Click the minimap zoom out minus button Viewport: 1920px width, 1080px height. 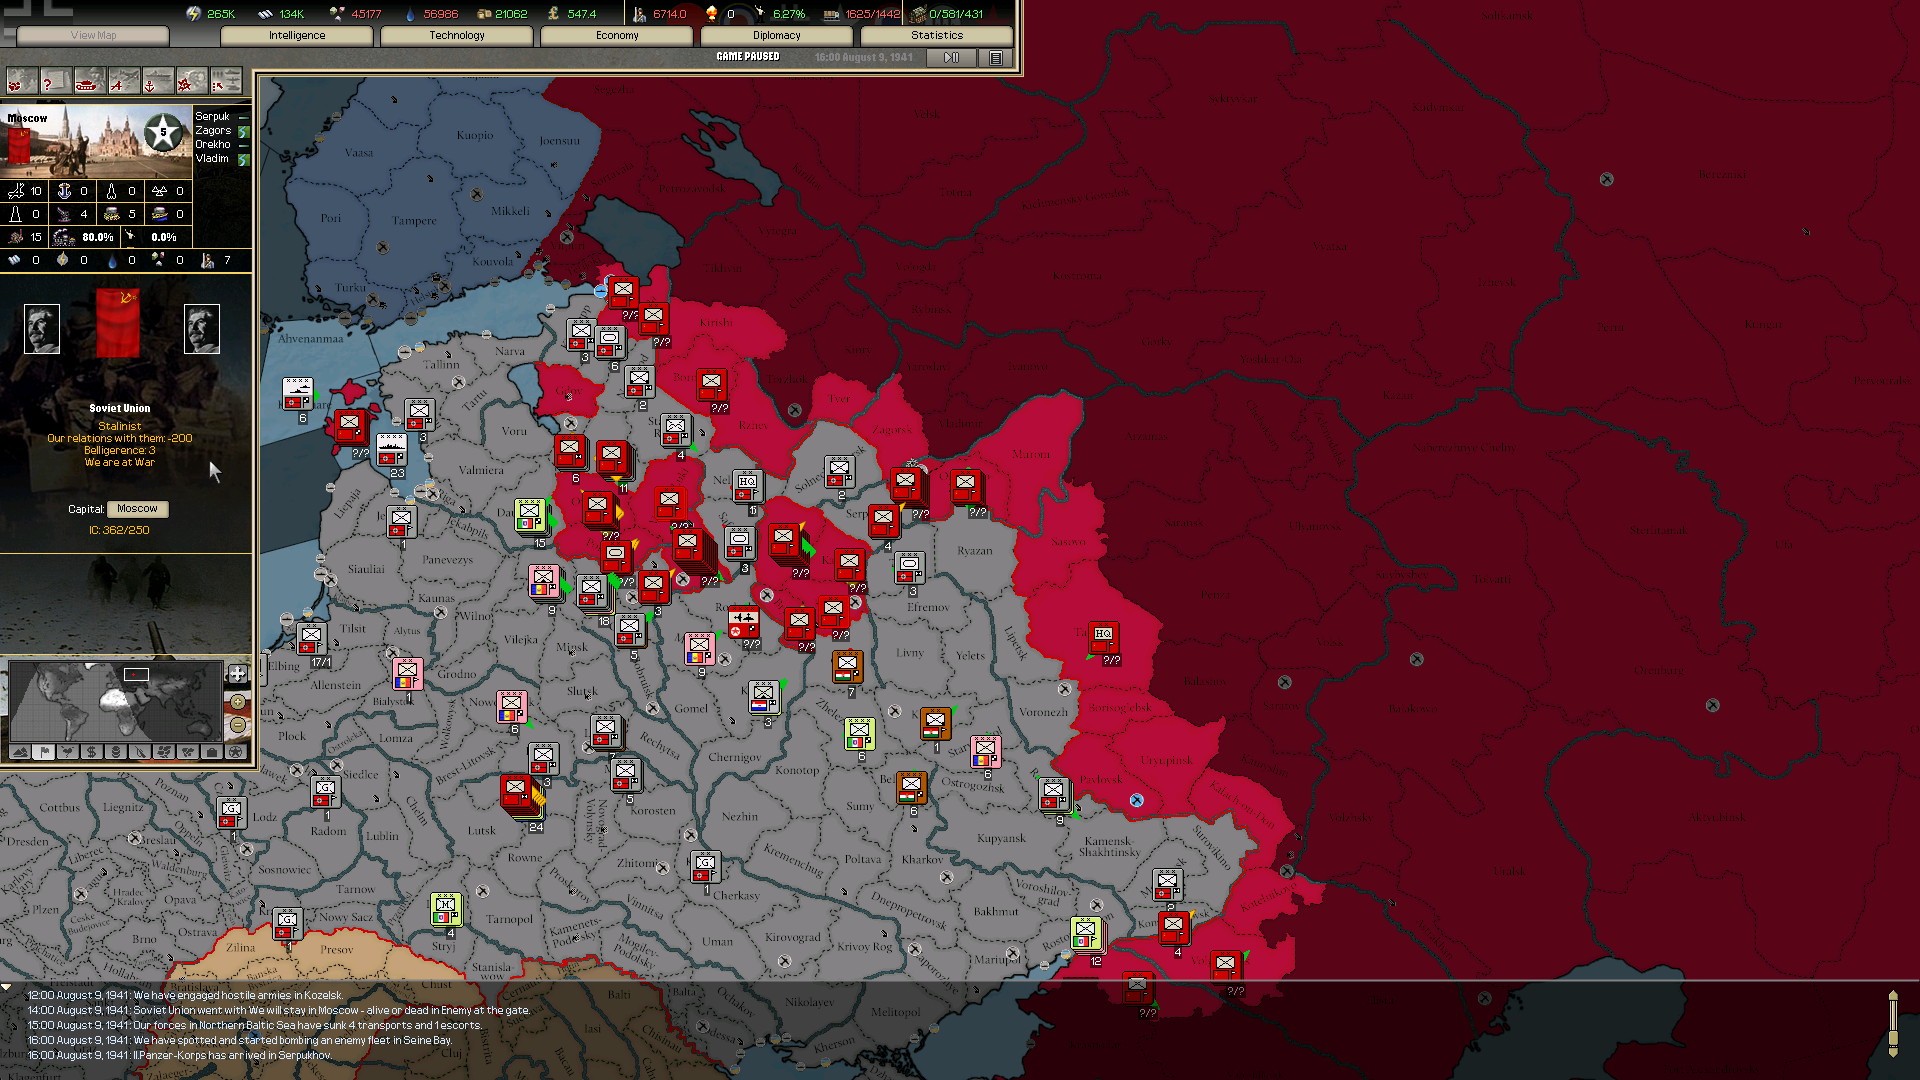point(238,725)
